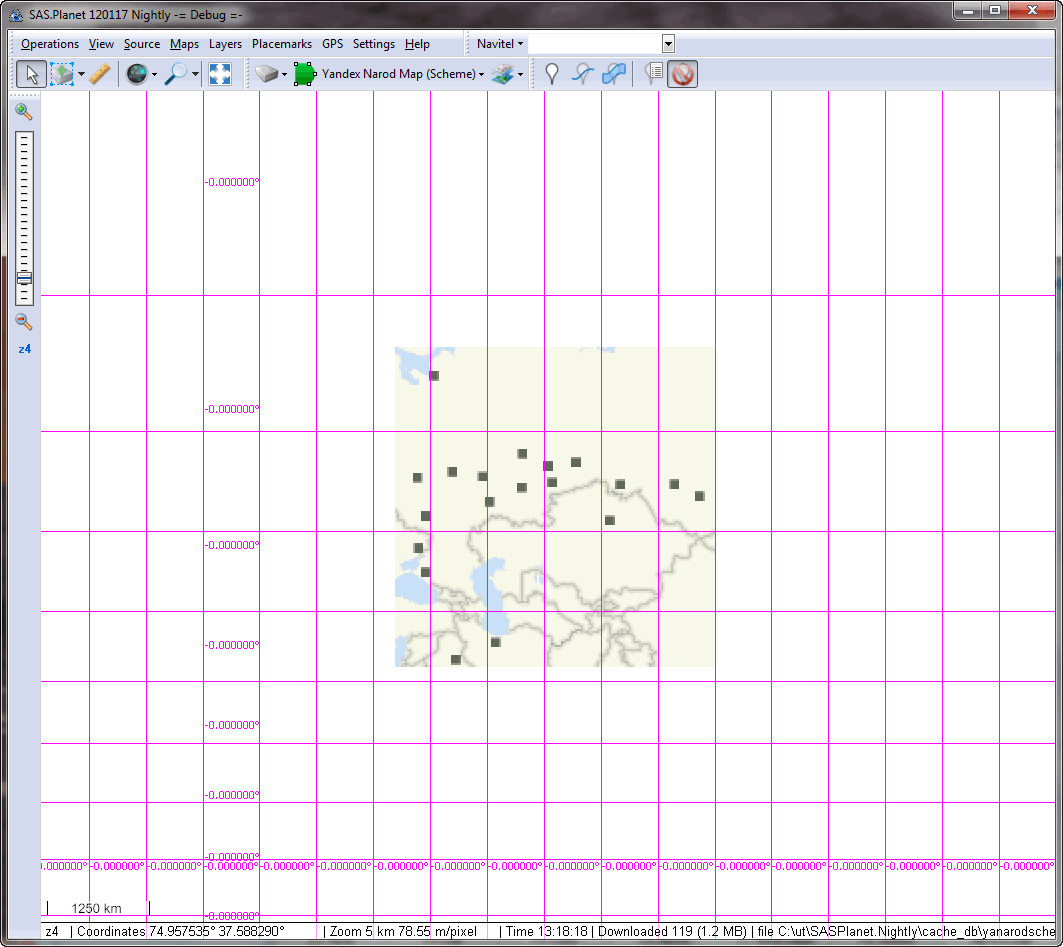
Task: Click the add path icon
Action: click(x=582, y=74)
